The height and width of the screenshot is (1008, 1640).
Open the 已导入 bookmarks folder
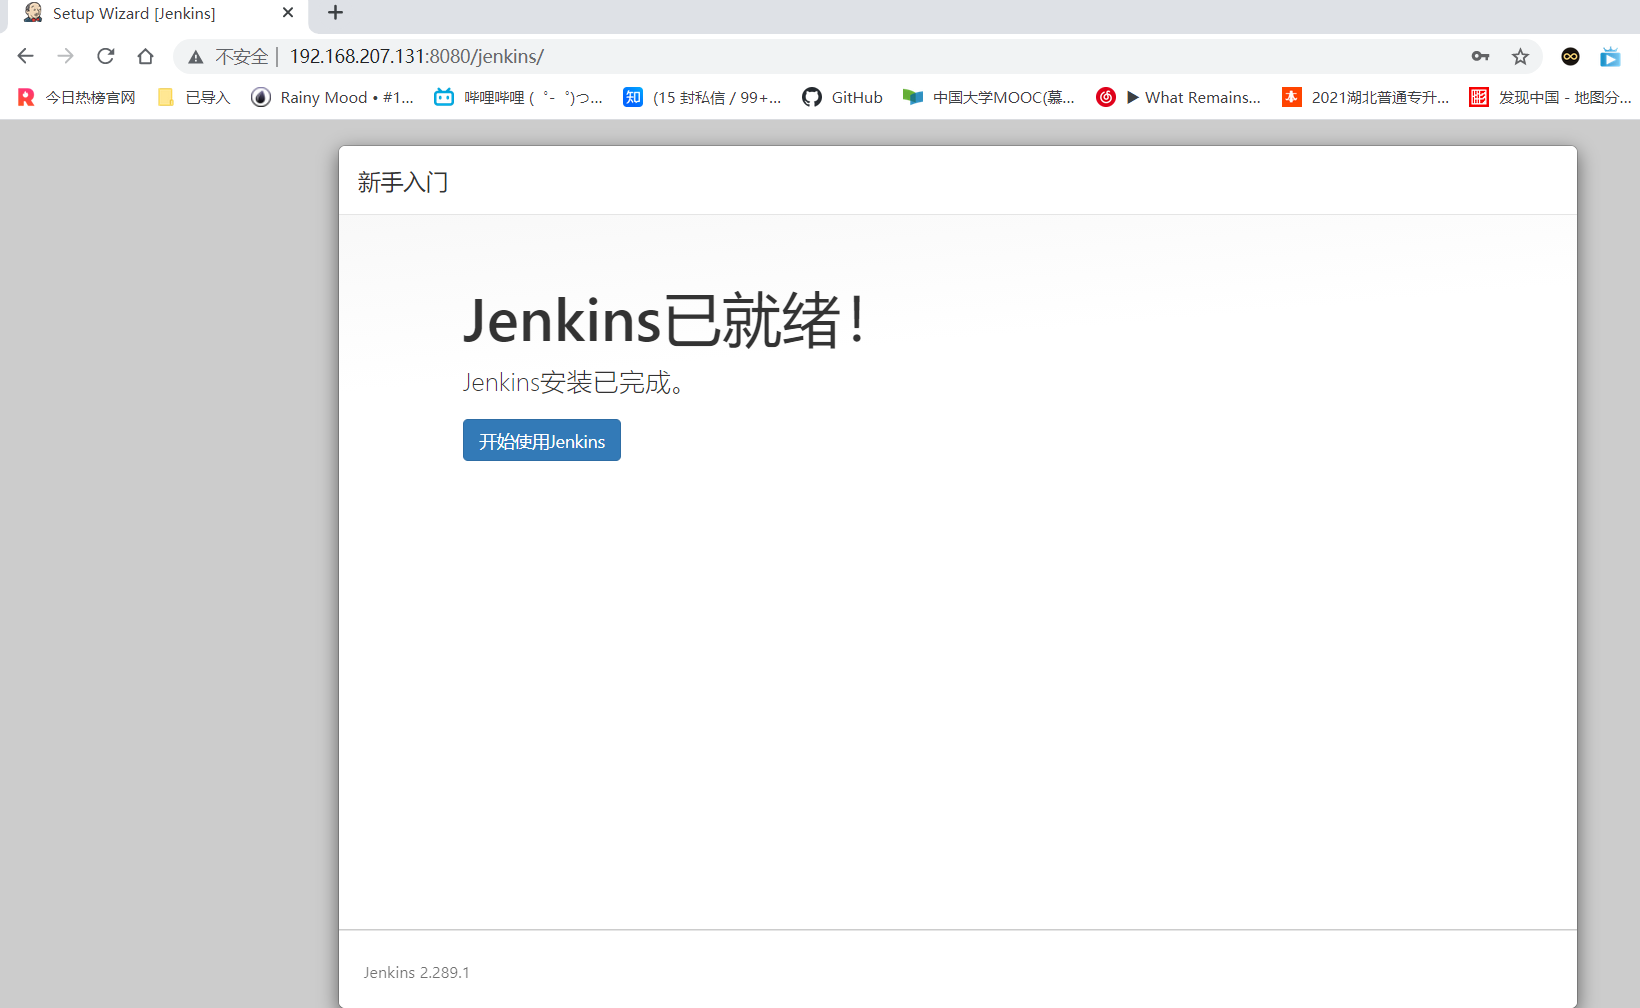coord(194,97)
